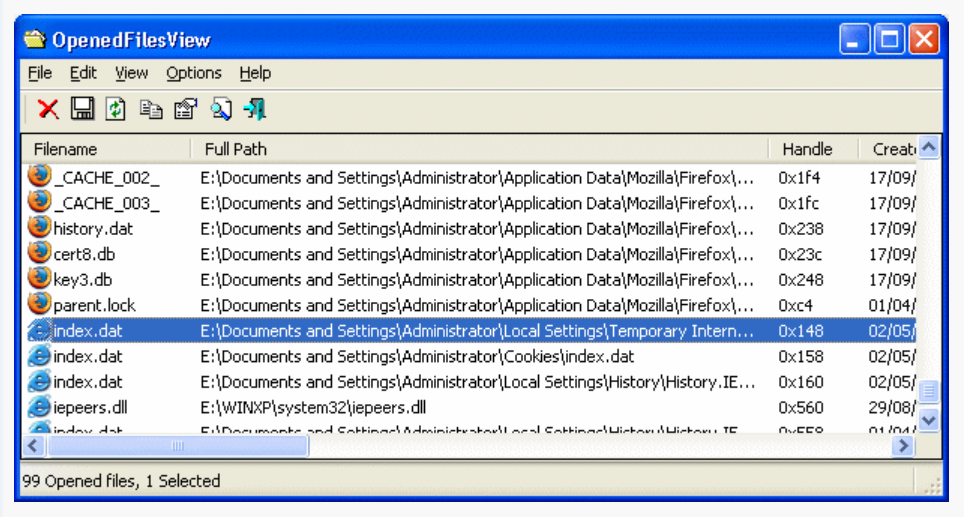Click handle value 0x248
The height and width of the screenshot is (517, 964).
pyautogui.click(x=800, y=280)
